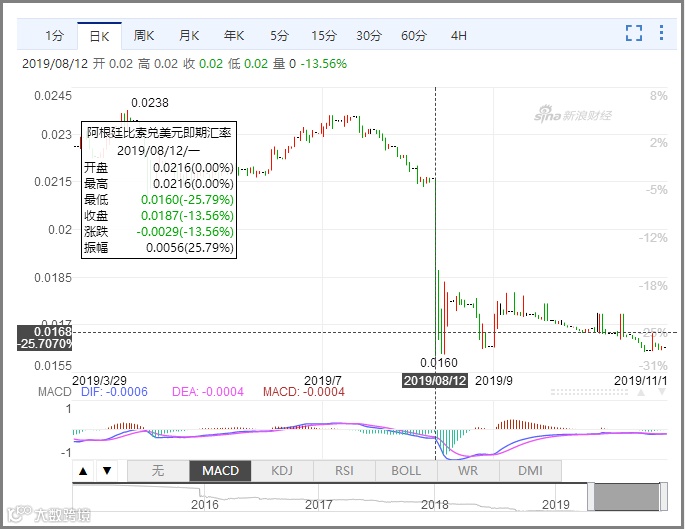This screenshot has width=685, height=529.
Task: Click 2016 on the overview timeline
Action: point(204,505)
